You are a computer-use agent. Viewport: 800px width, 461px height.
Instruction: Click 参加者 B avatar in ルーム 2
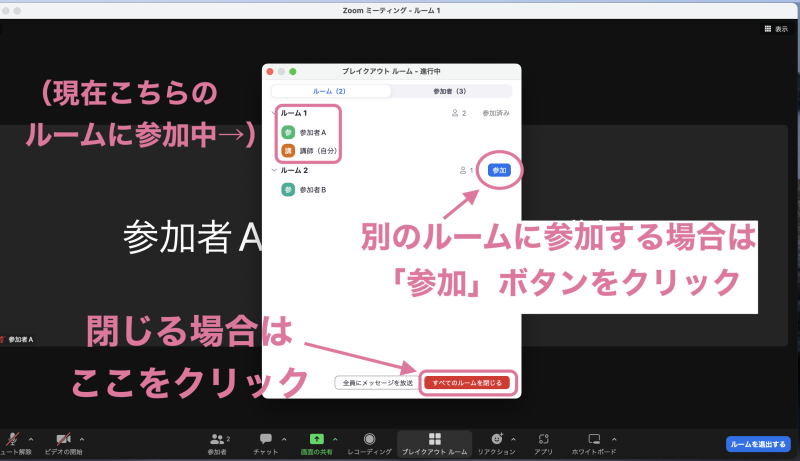pos(288,190)
